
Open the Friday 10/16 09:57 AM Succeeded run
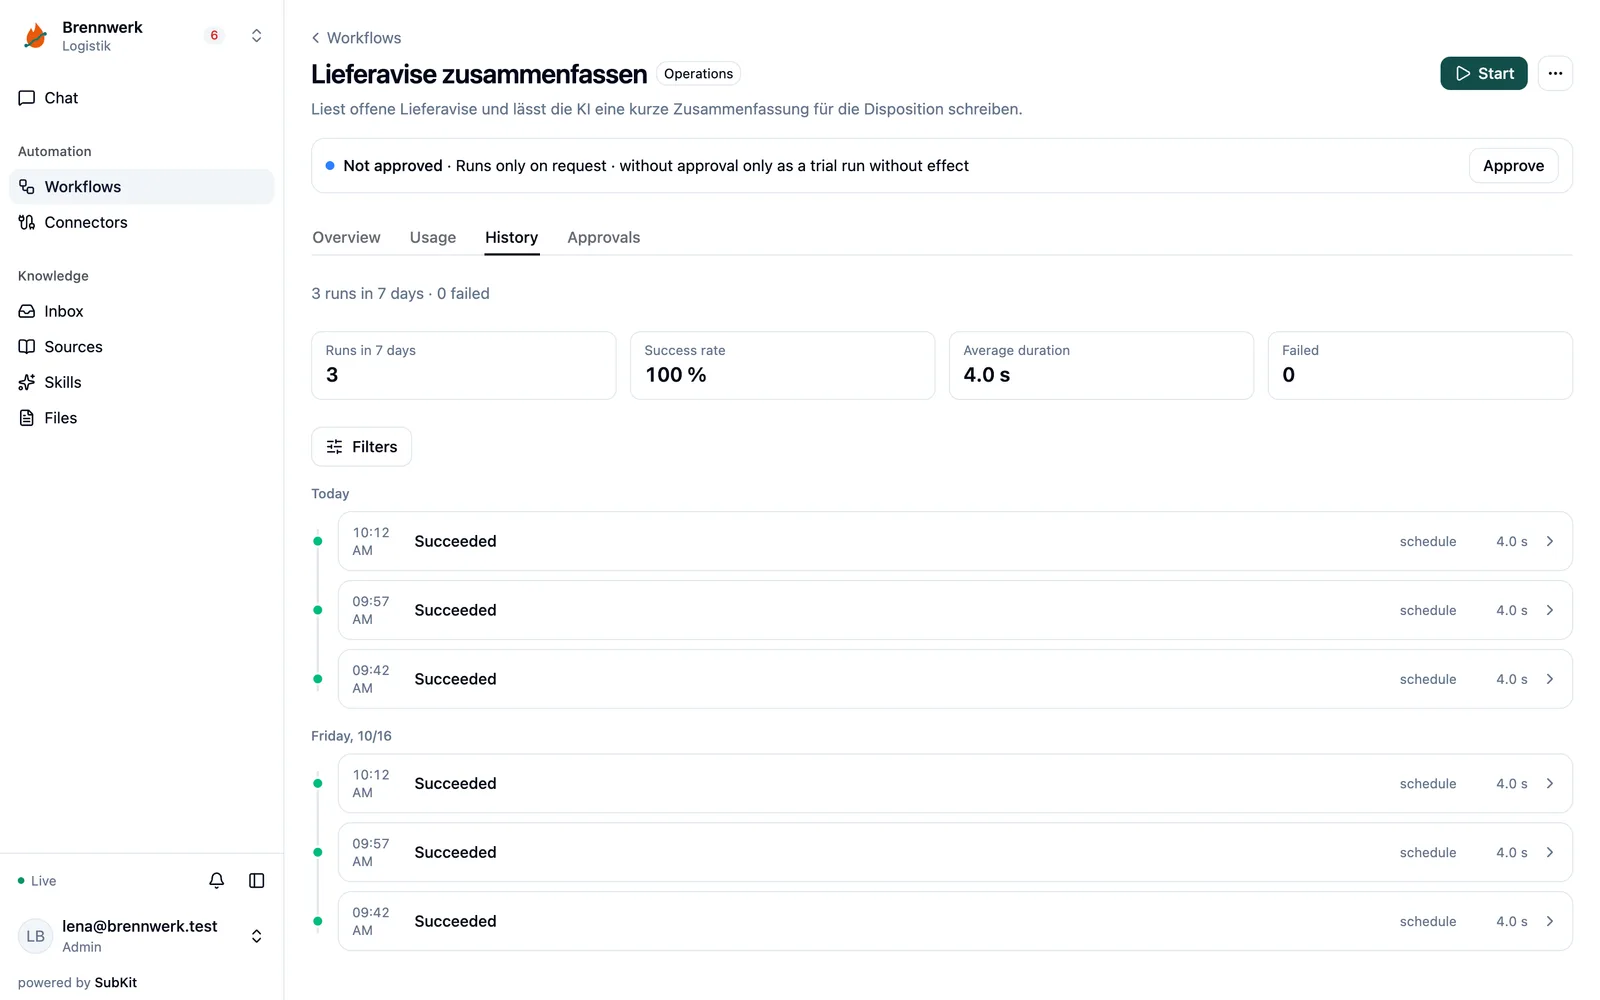(955, 852)
